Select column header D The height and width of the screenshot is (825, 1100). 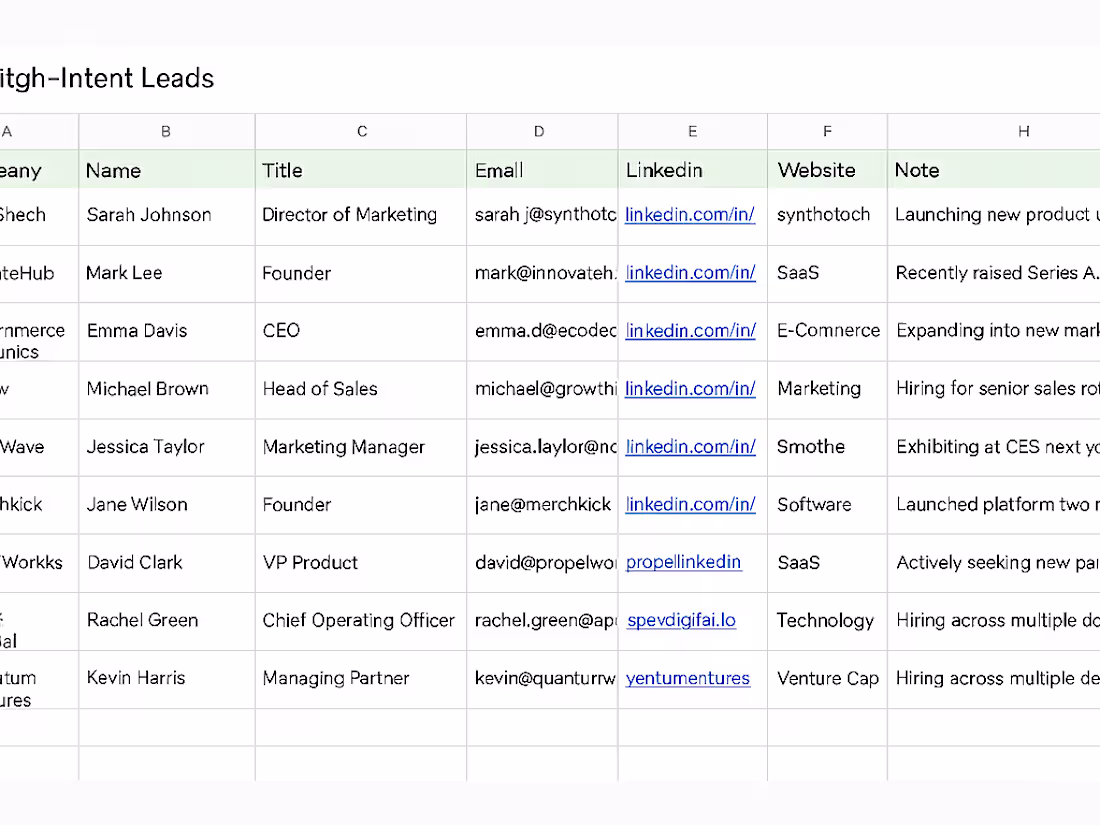tap(539, 131)
